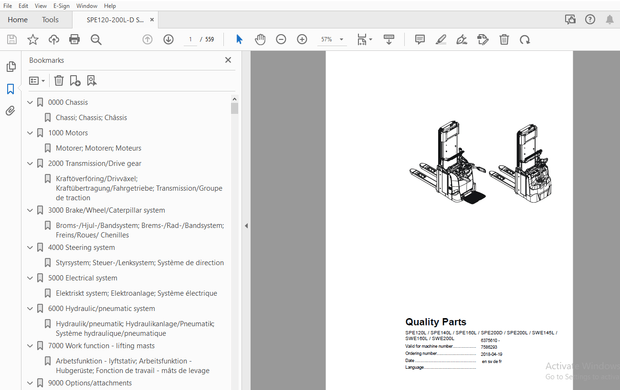Open the View menu
Screen dimensions: 620x390
click(40, 6)
